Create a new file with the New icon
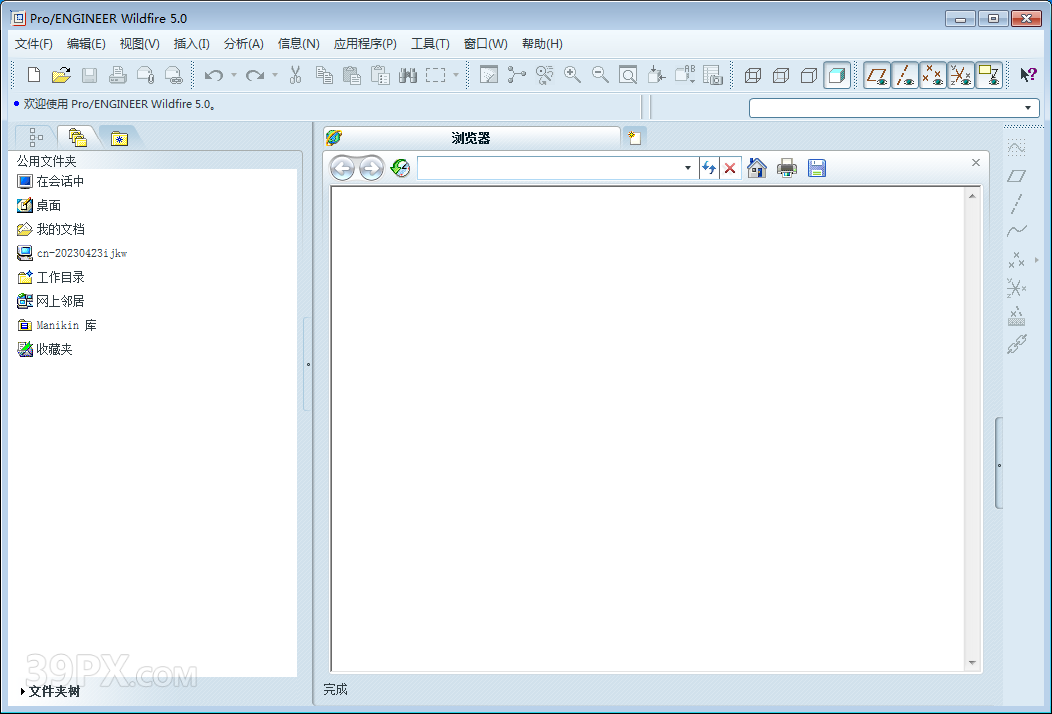 [34, 74]
